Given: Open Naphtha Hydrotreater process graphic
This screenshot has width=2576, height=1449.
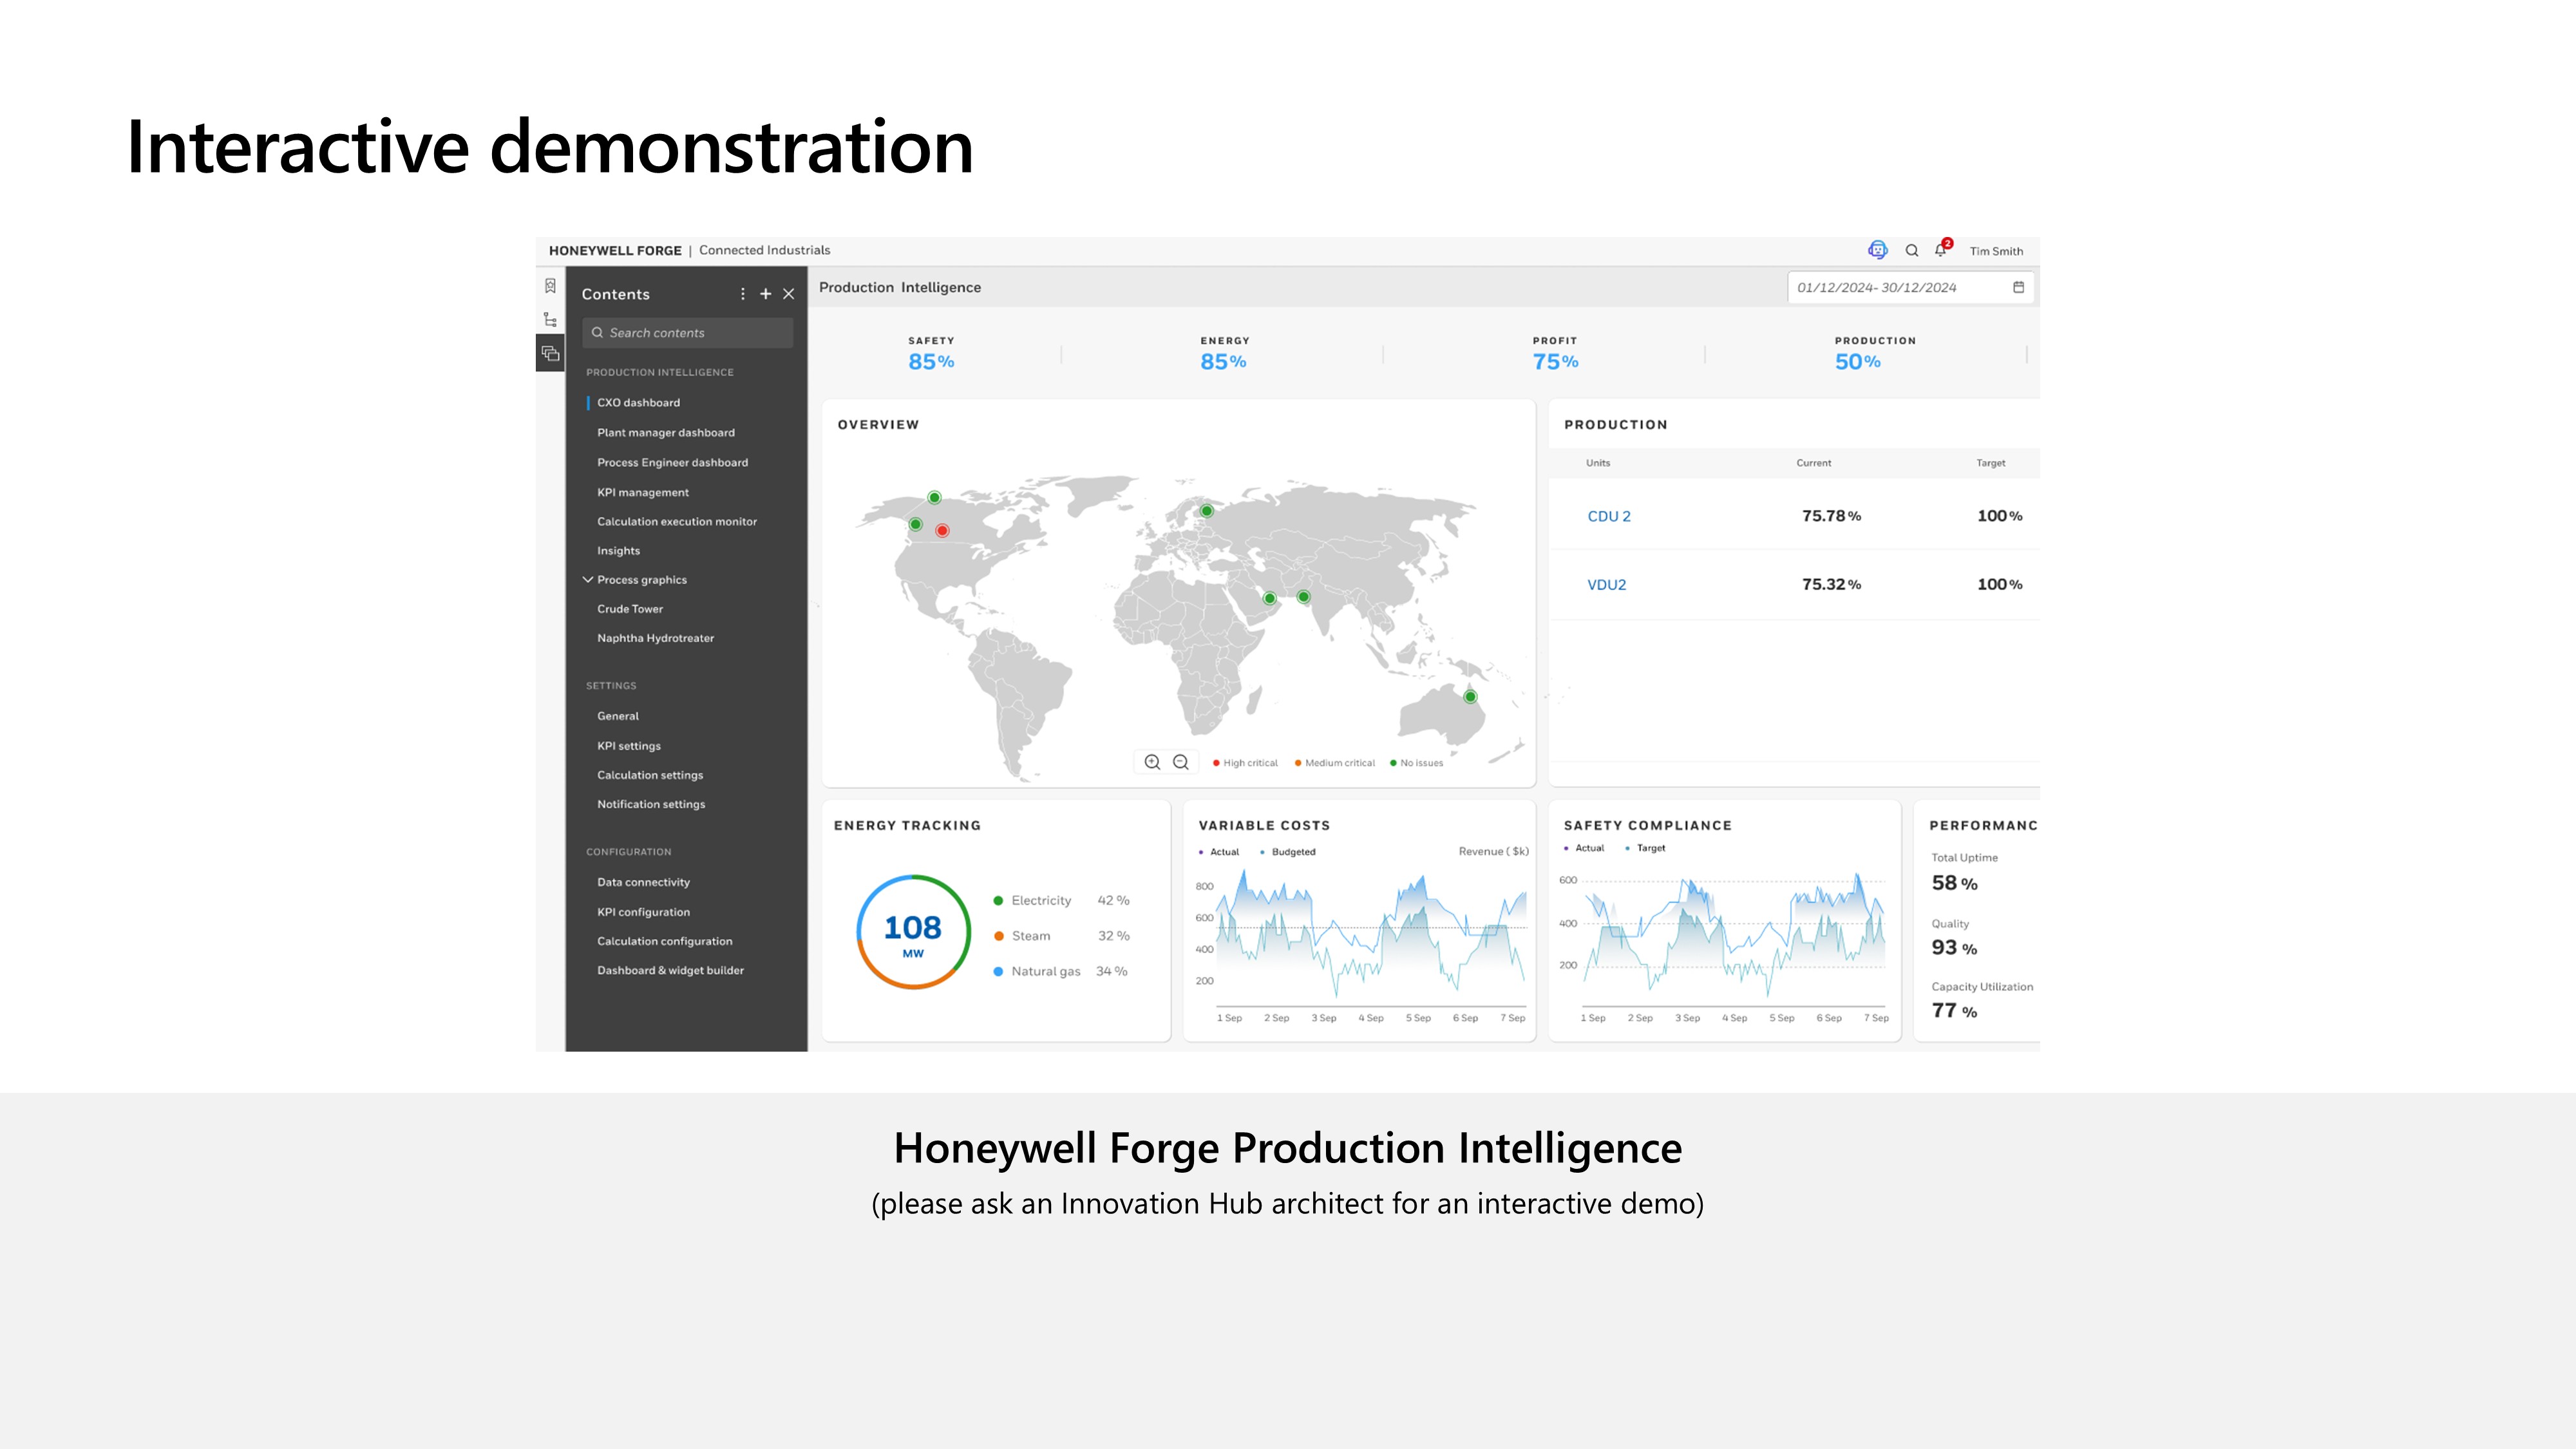Looking at the screenshot, I should [x=655, y=638].
